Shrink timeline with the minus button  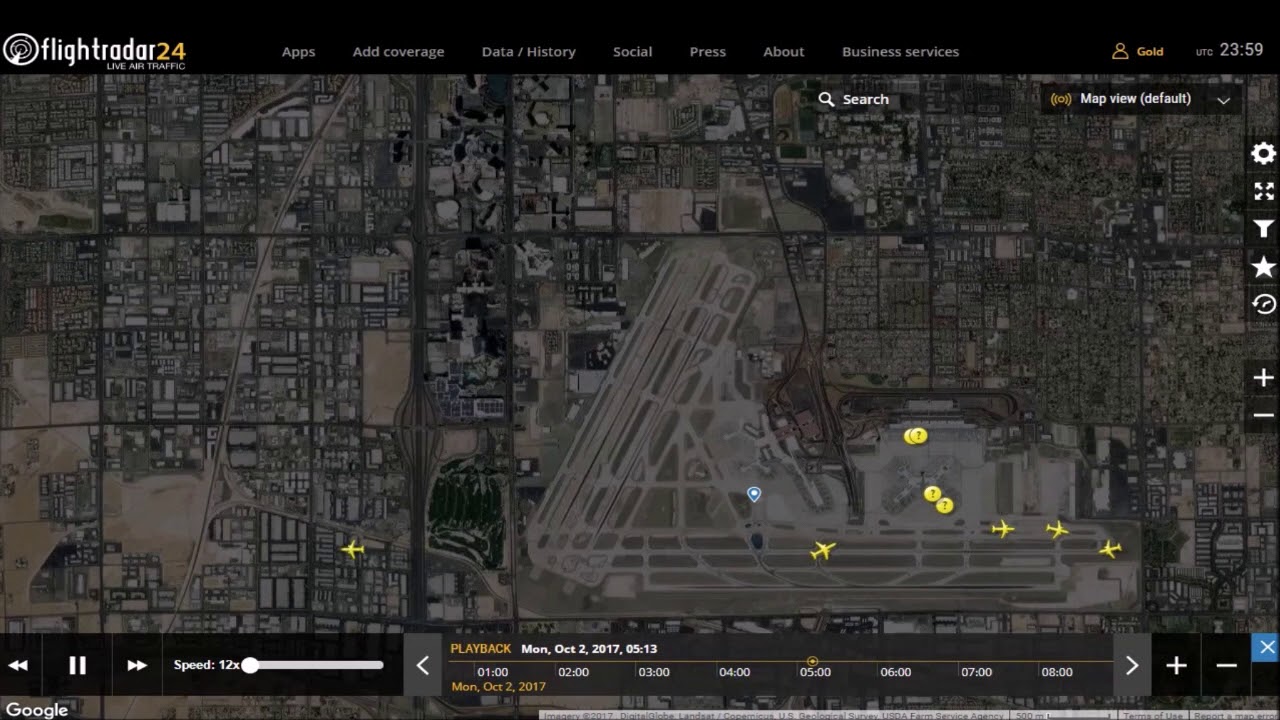(x=1227, y=665)
